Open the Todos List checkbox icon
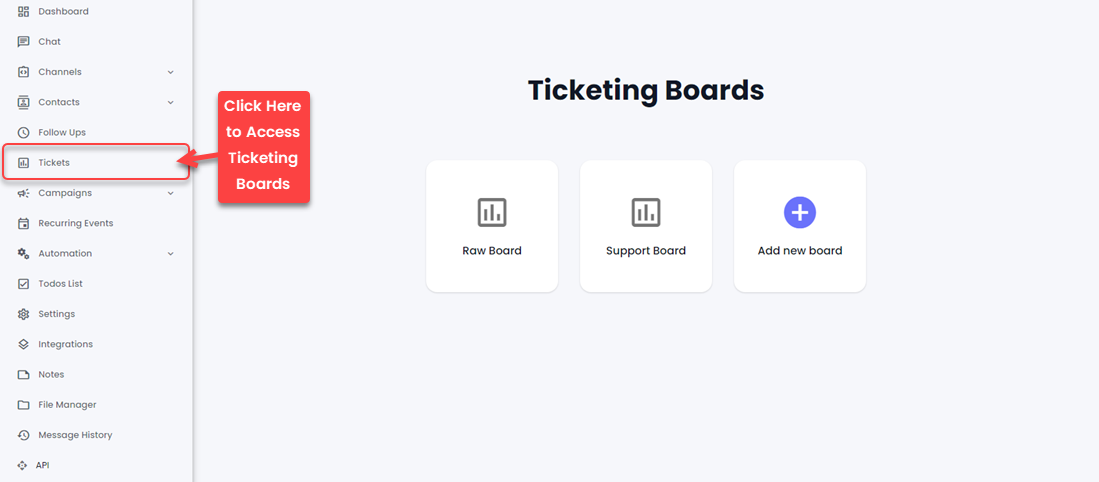Image resolution: width=1099 pixels, height=482 pixels. click(x=23, y=284)
